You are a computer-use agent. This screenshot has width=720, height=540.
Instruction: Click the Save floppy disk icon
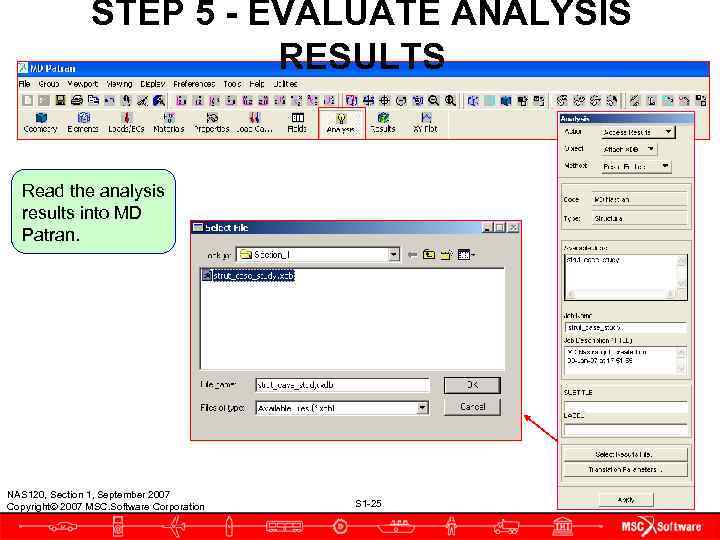pyautogui.click(x=60, y=101)
